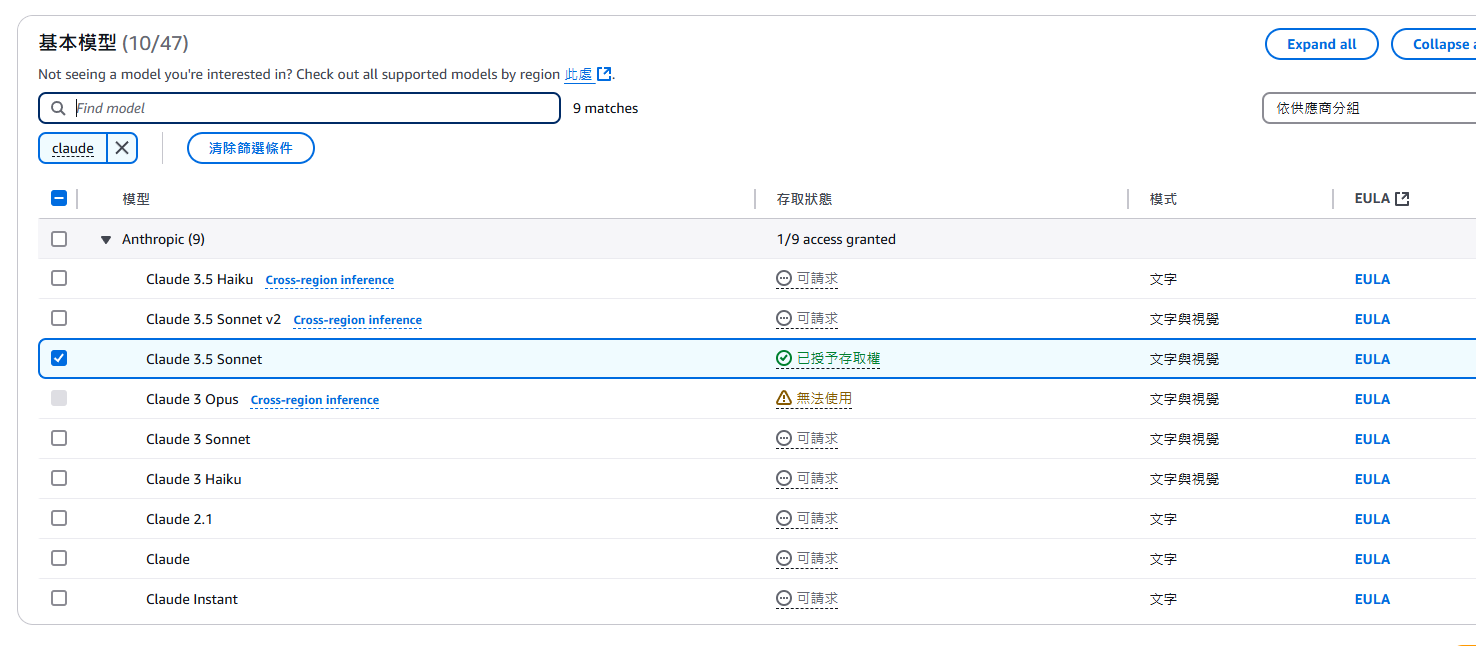
Task: Click the external link icon beside EULA header
Action: (x=1402, y=199)
